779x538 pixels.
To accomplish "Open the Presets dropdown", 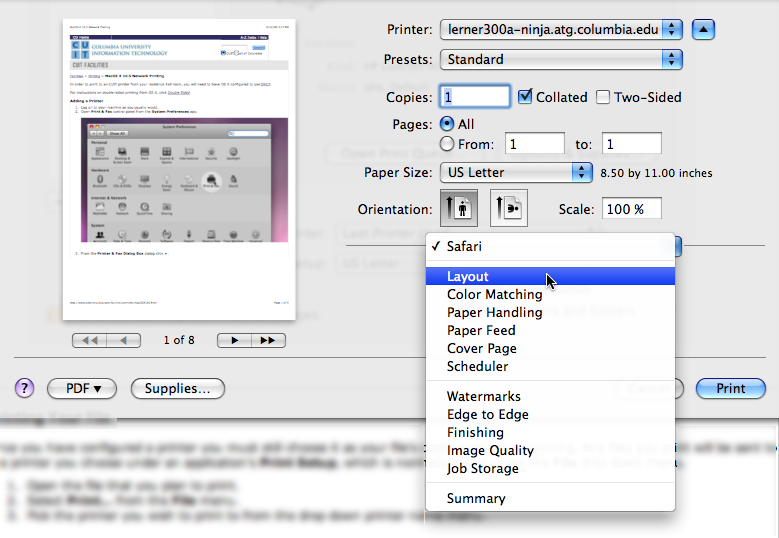I will click(561, 59).
